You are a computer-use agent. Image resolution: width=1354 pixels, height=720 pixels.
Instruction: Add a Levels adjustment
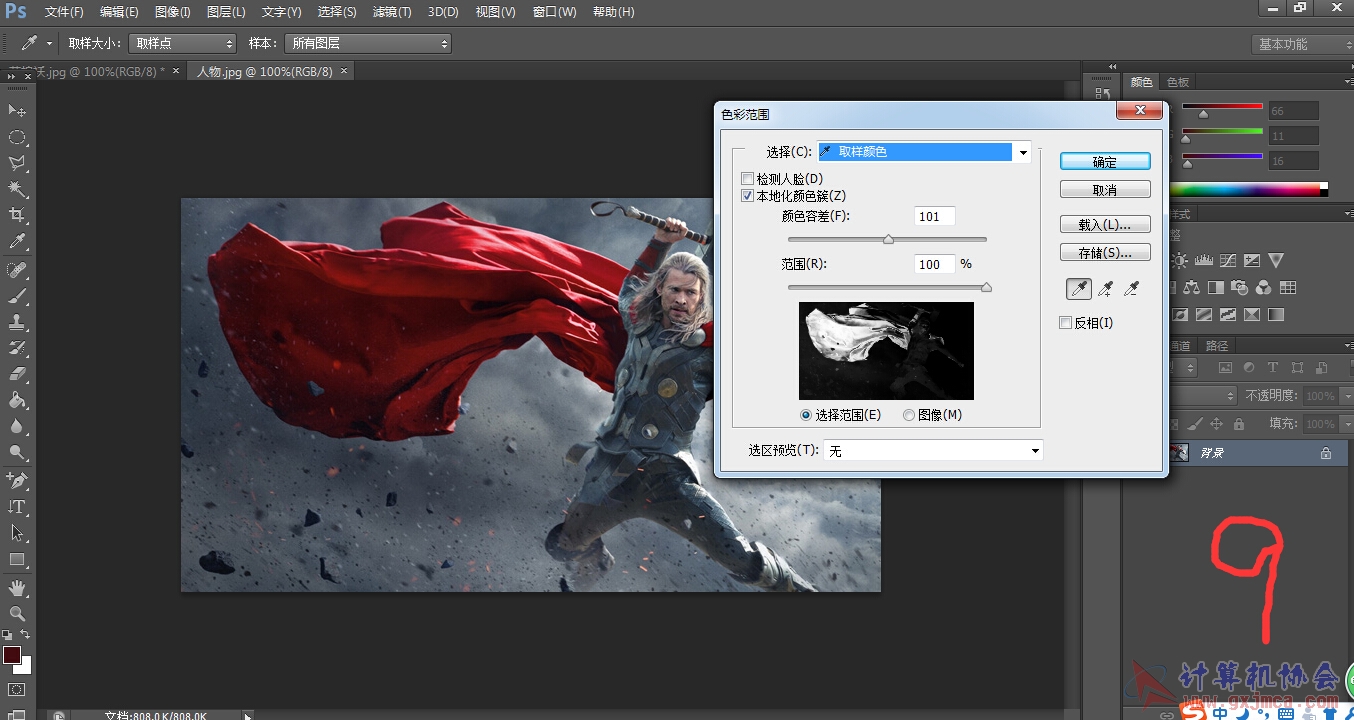(1204, 261)
